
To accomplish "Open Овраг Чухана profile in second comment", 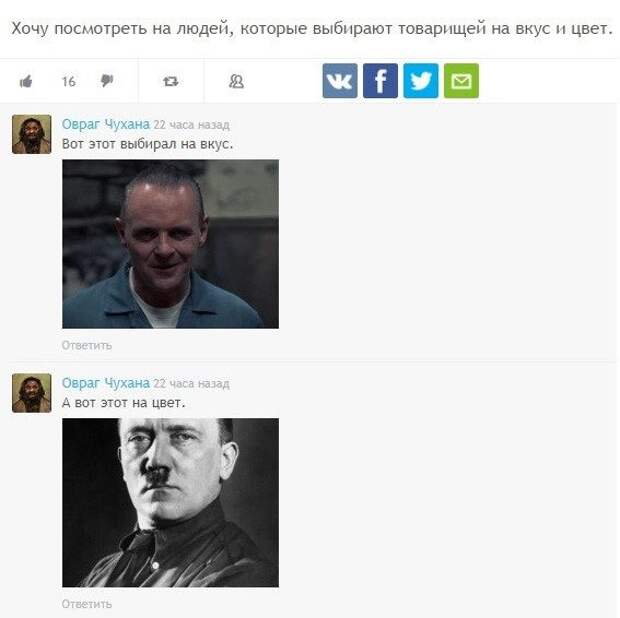I will [106, 383].
